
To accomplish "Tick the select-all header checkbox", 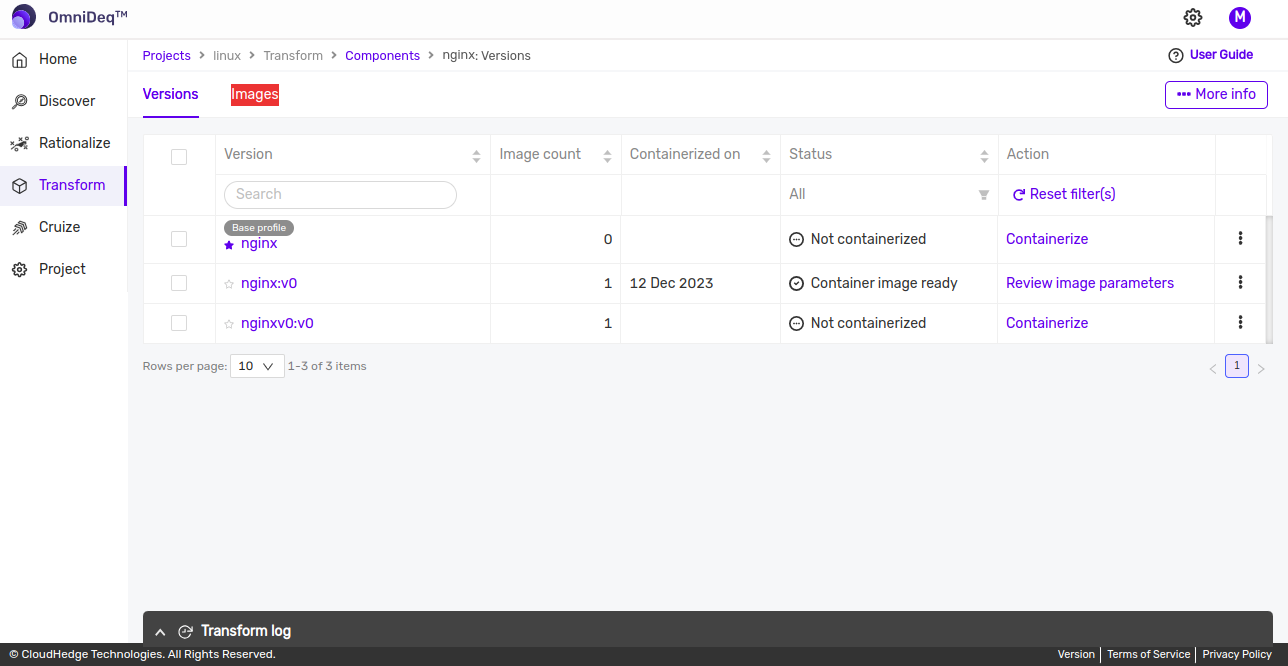I will point(179,157).
